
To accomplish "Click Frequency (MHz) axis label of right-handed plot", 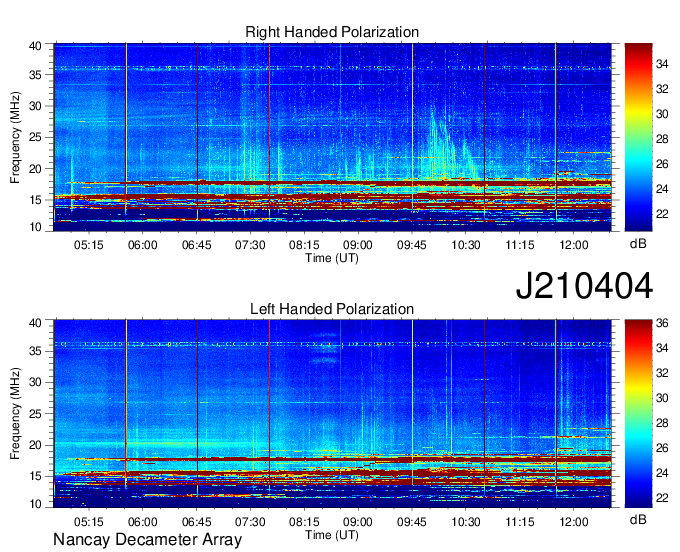I will [15, 137].
